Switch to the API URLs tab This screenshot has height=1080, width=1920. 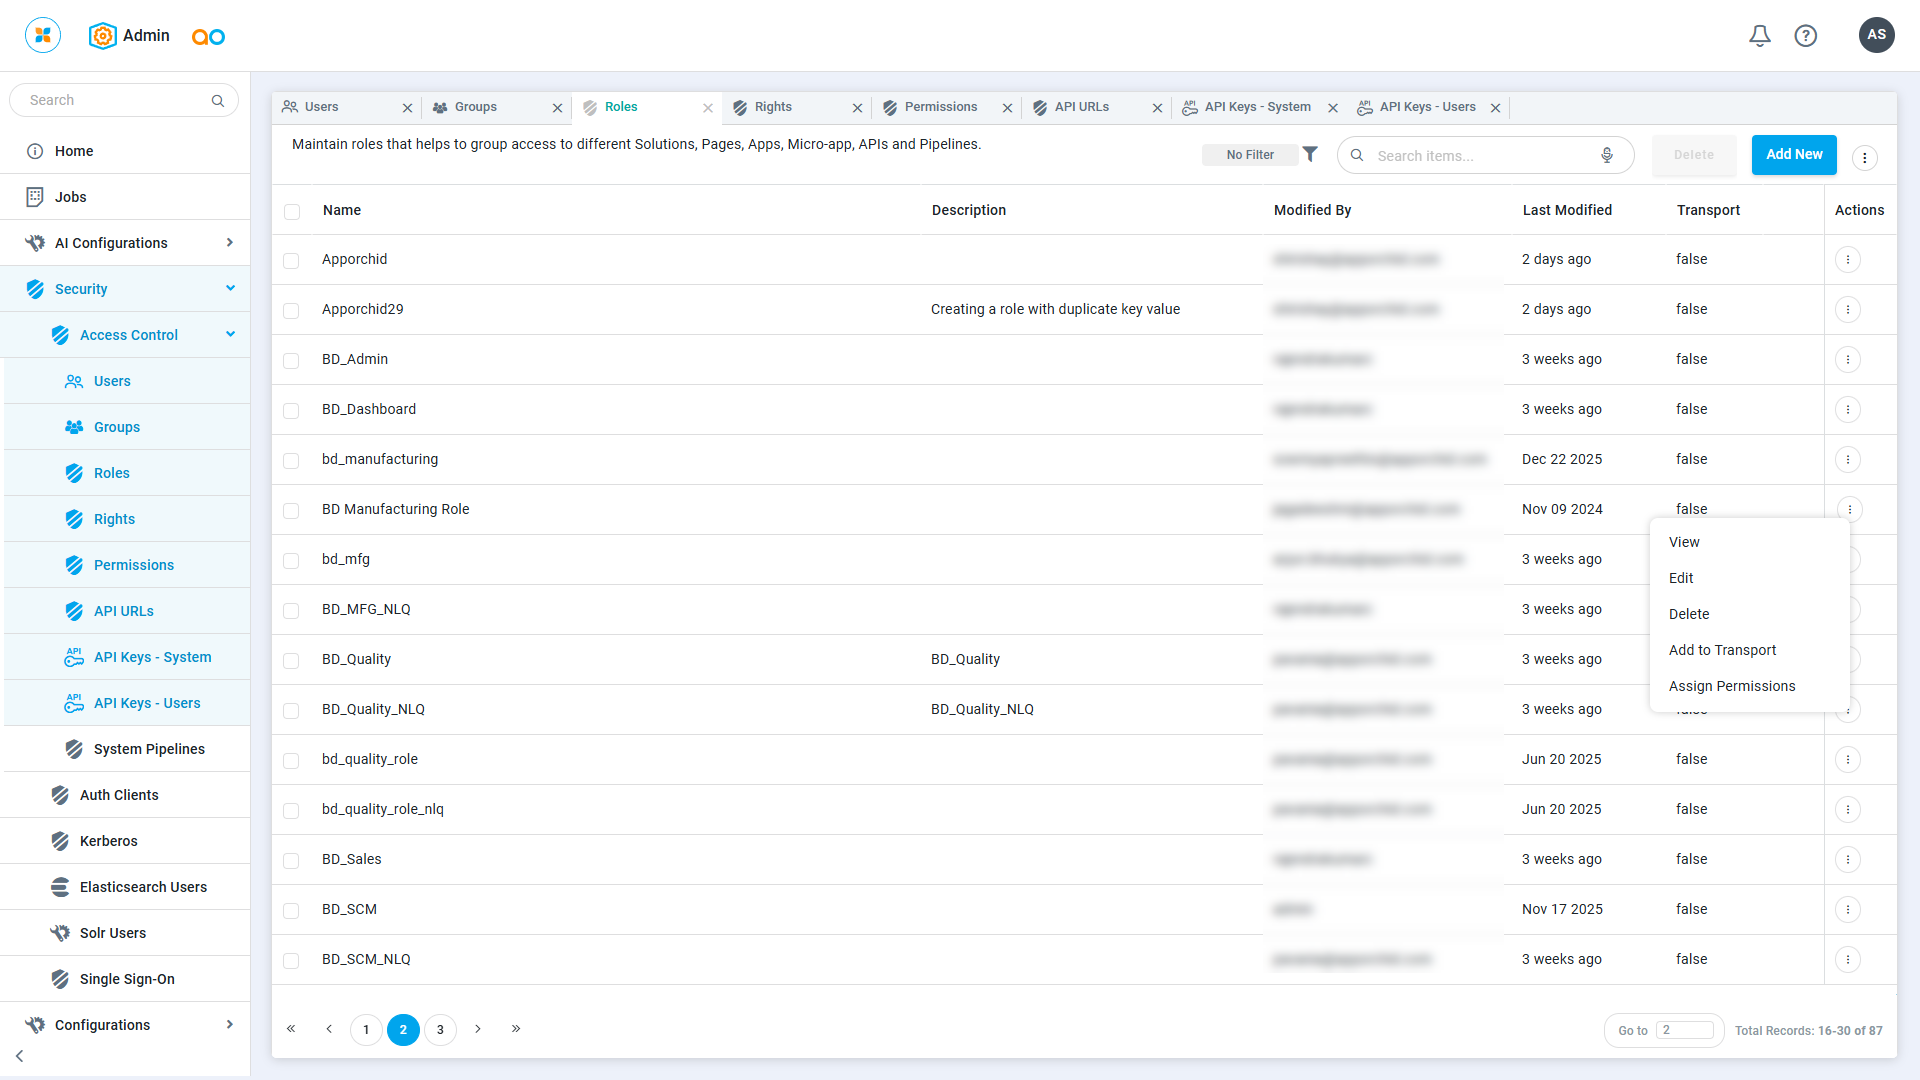pos(1081,107)
